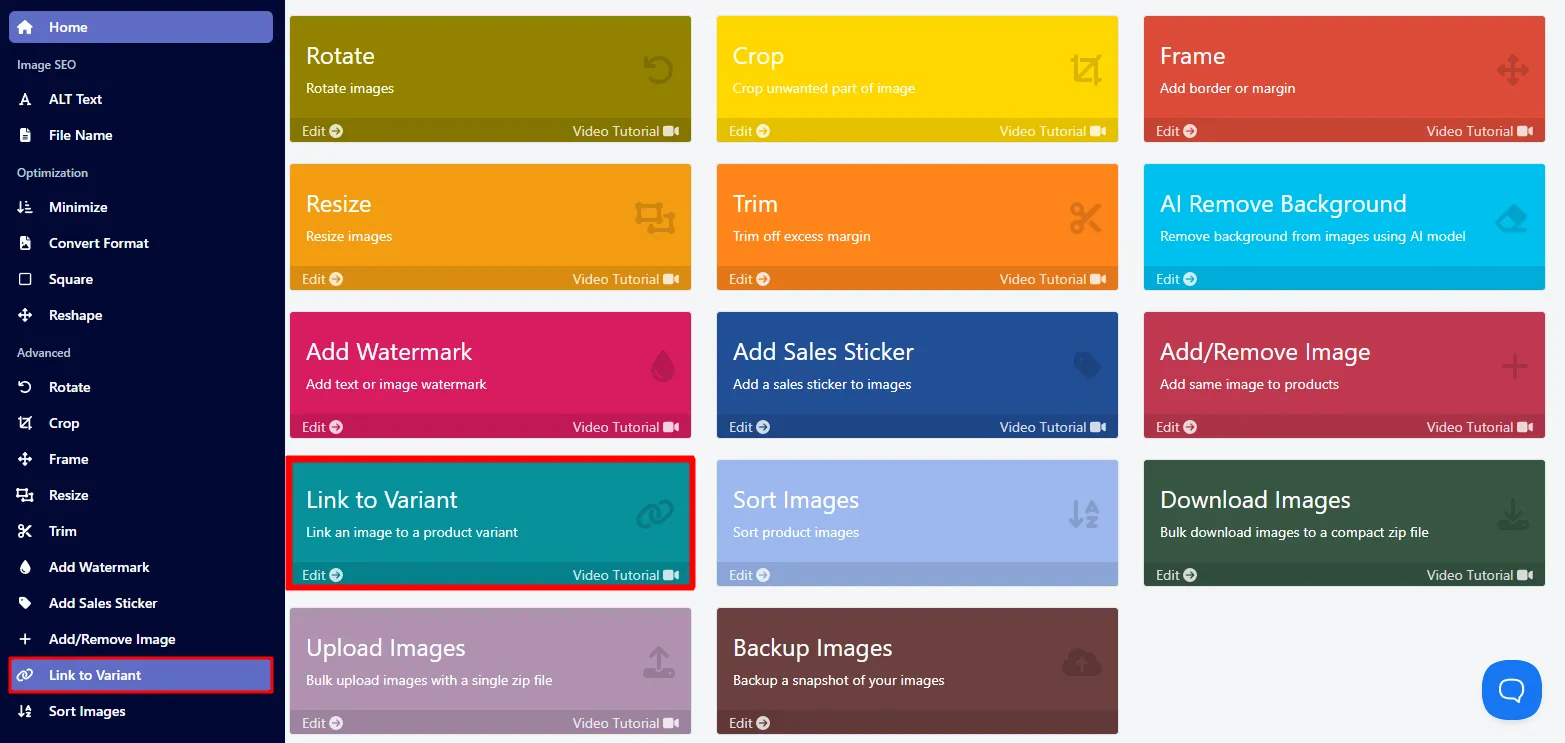The width and height of the screenshot is (1565, 743).
Task: Open the chat support bubble icon
Action: pyautogui.click(x=1512, y=690)
